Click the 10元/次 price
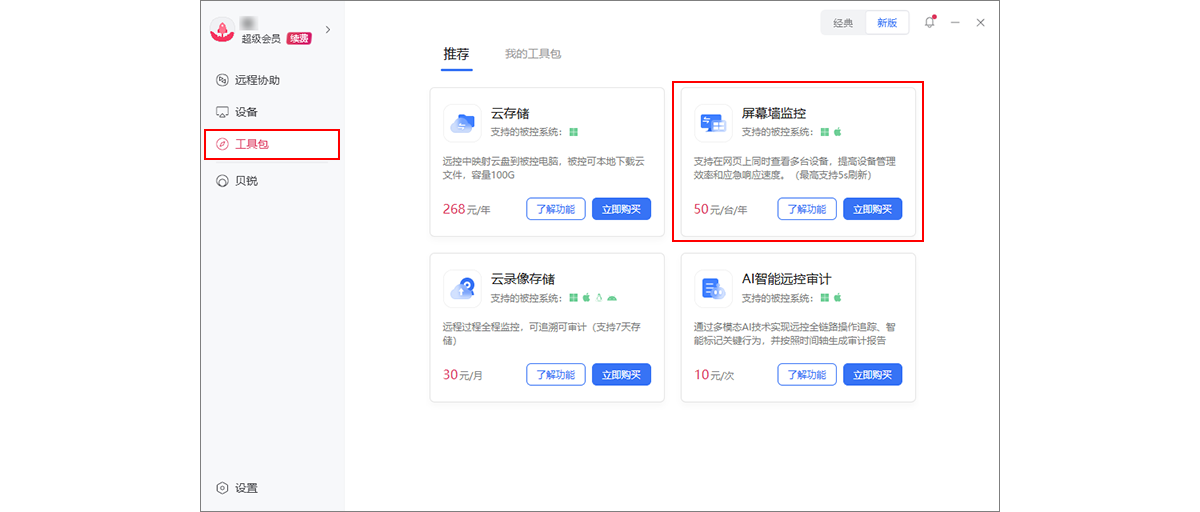The height and width of the screenshot is (512, 1200). pos(714,375)
